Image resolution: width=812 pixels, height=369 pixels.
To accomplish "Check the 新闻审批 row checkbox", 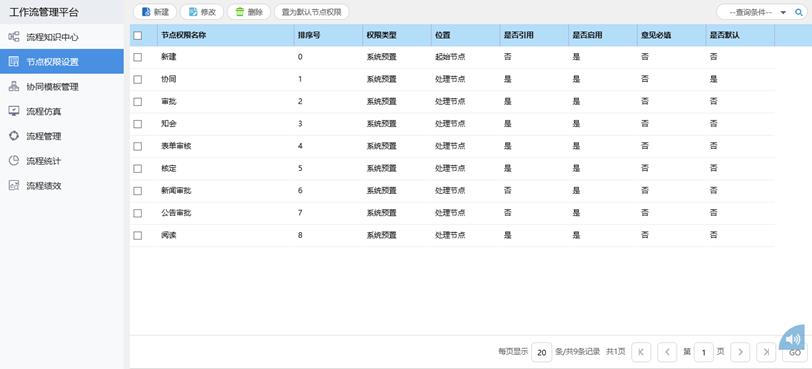I will pos(137,191).
